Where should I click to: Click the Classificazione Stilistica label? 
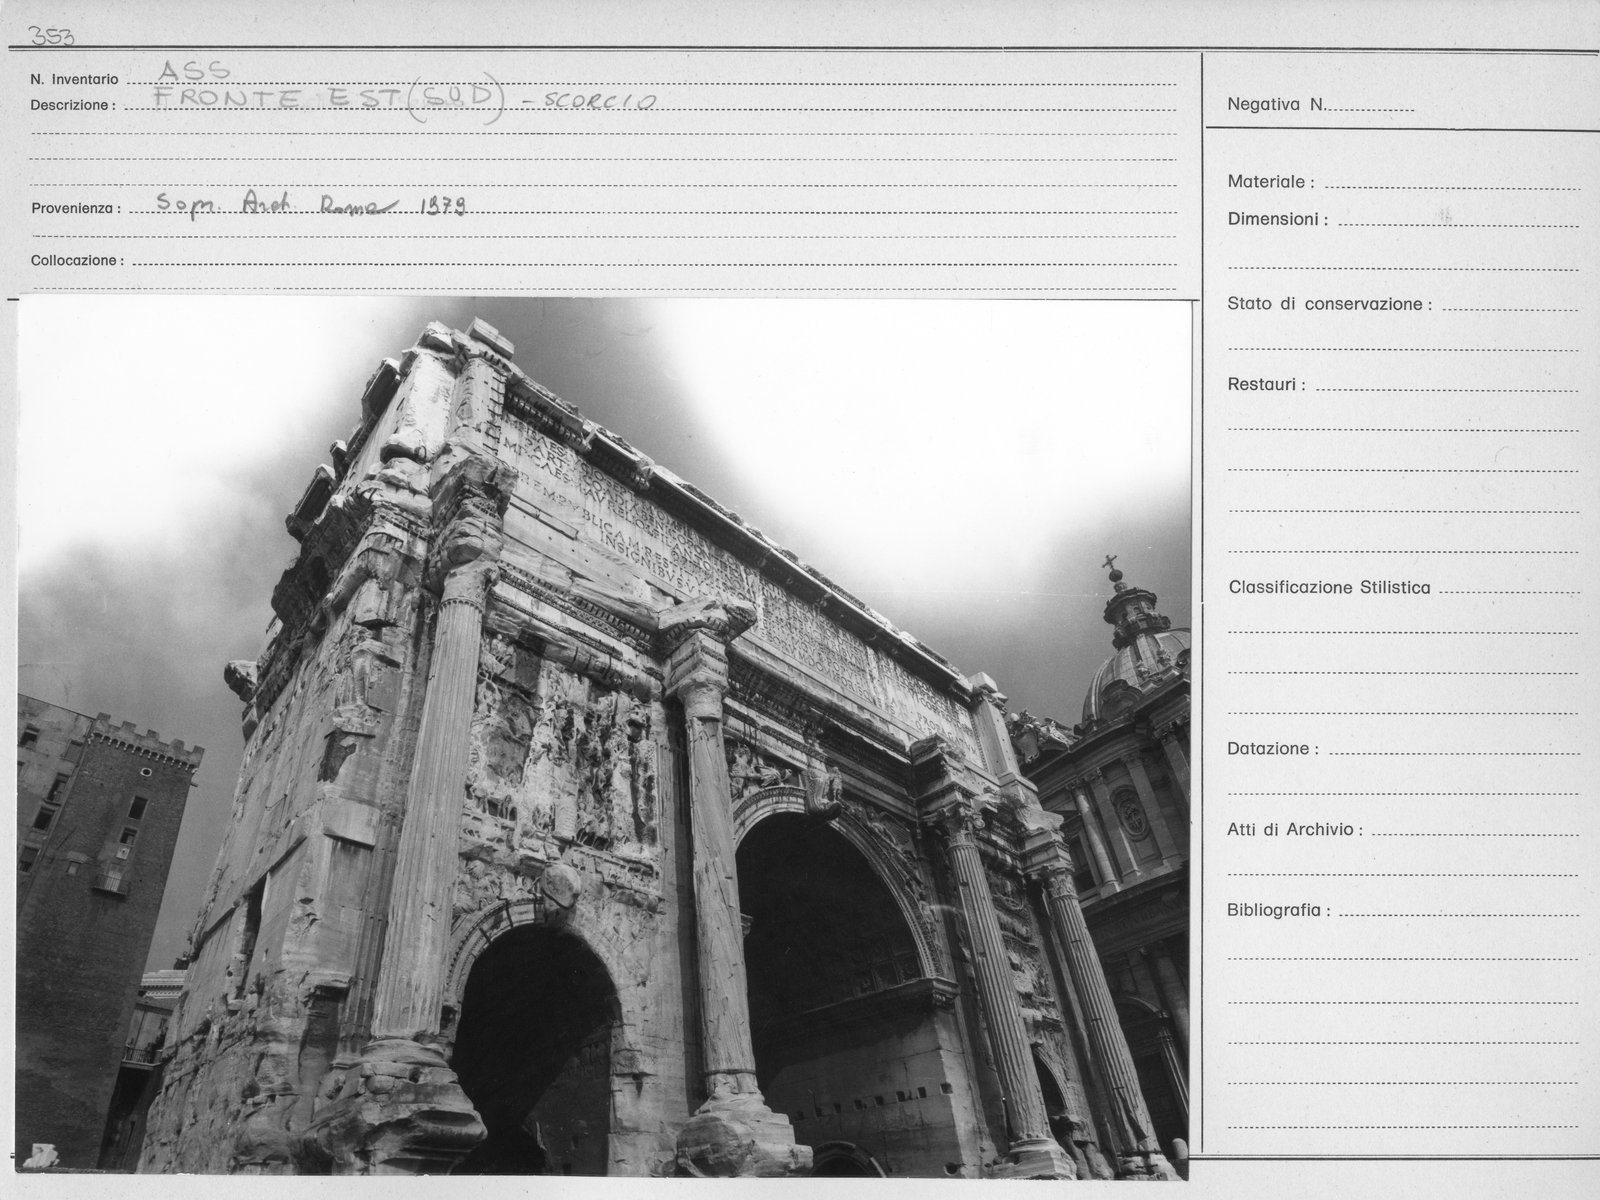[x=1329, y=588]
